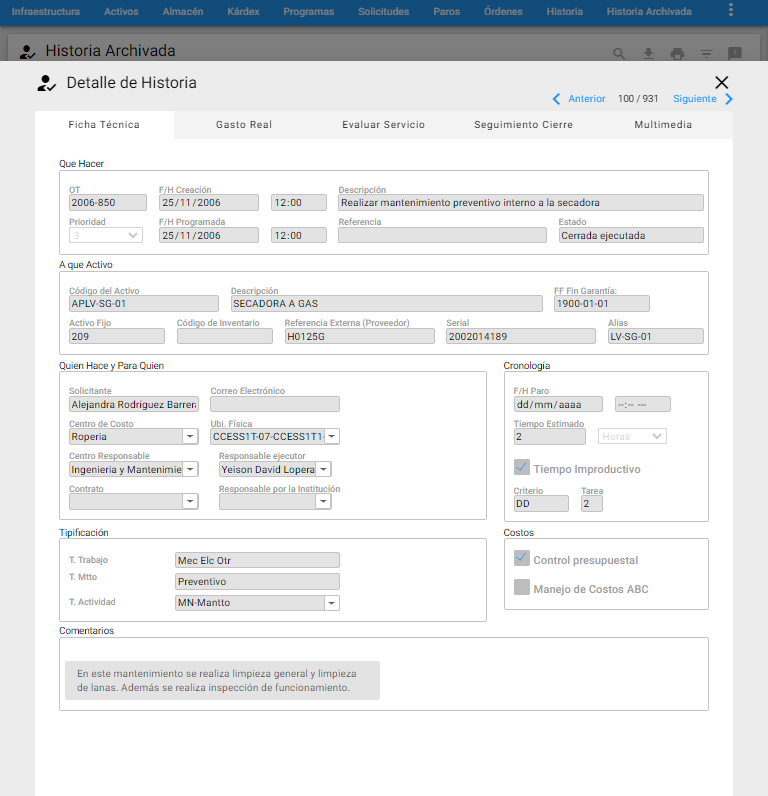
Task: Open Responsable por la Institución dropdown
Action: [x=323, y=502]
